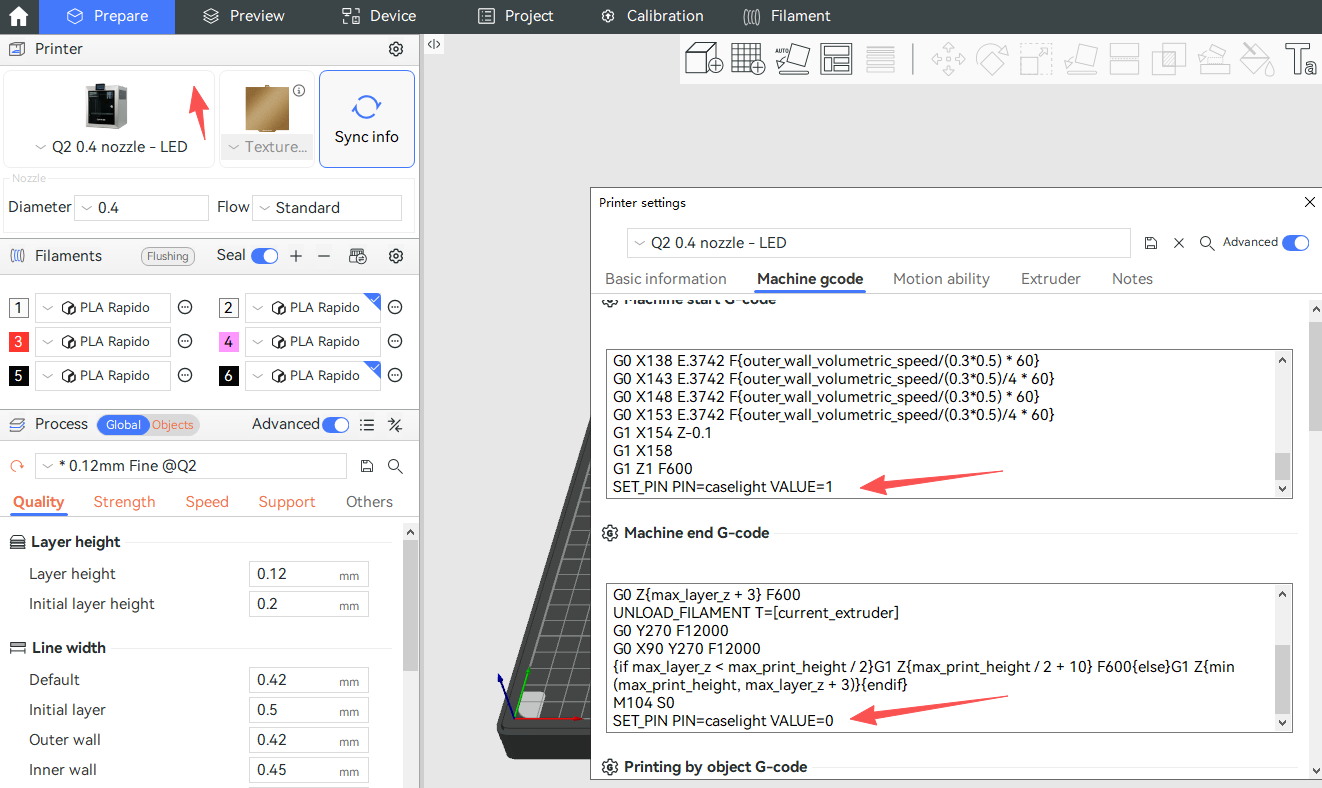Click the Flushing button
The image size is (1322, 788).
click(x=167, y=256)
